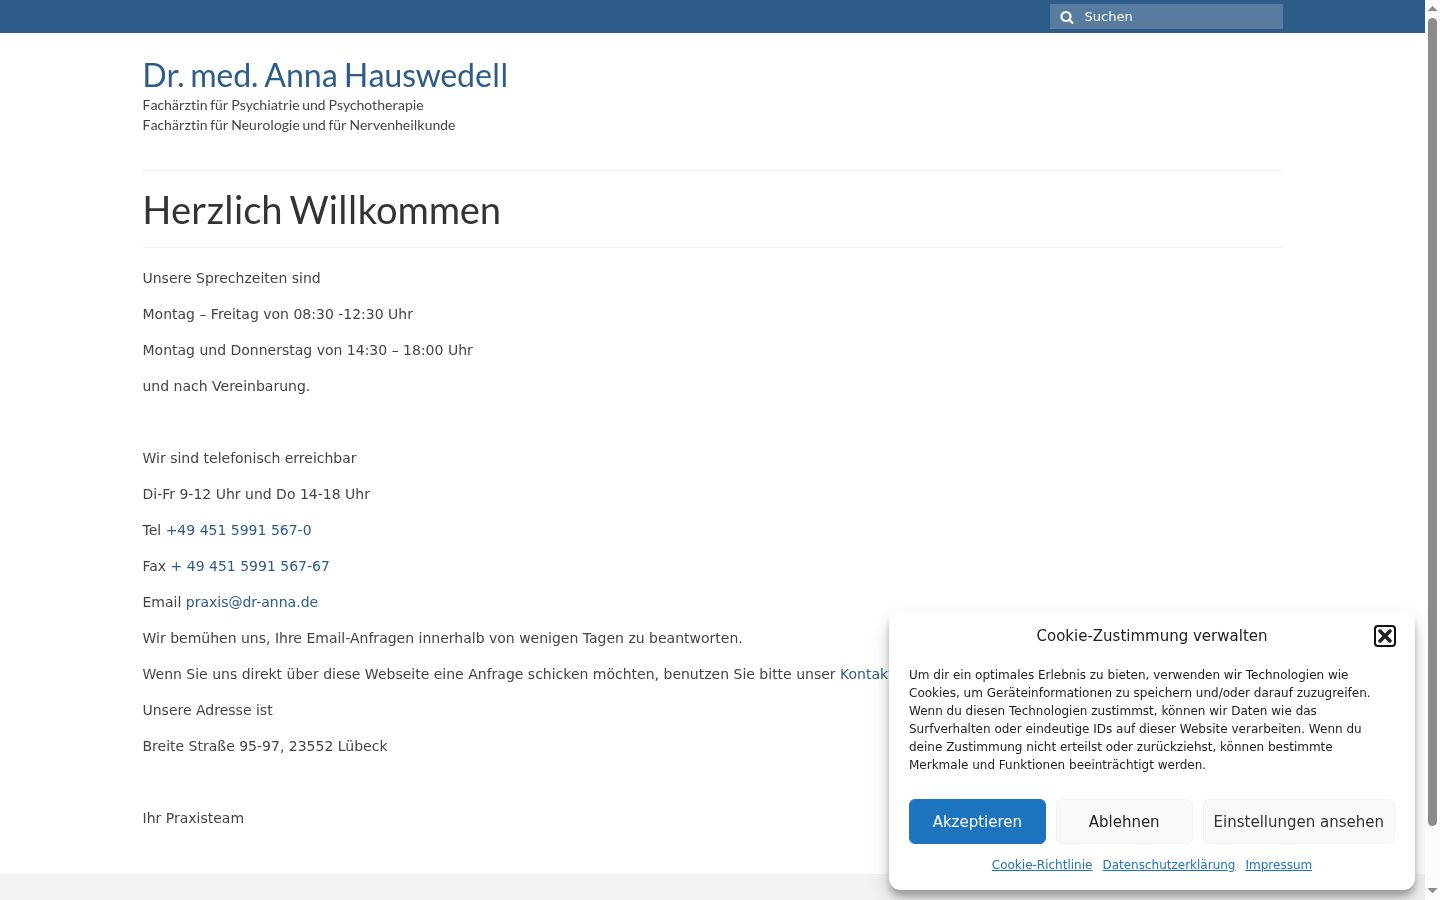This screenshot has height=900, width=1440.
Task: Click the address text Breite Straße 95-97
Action: point(265,746)
